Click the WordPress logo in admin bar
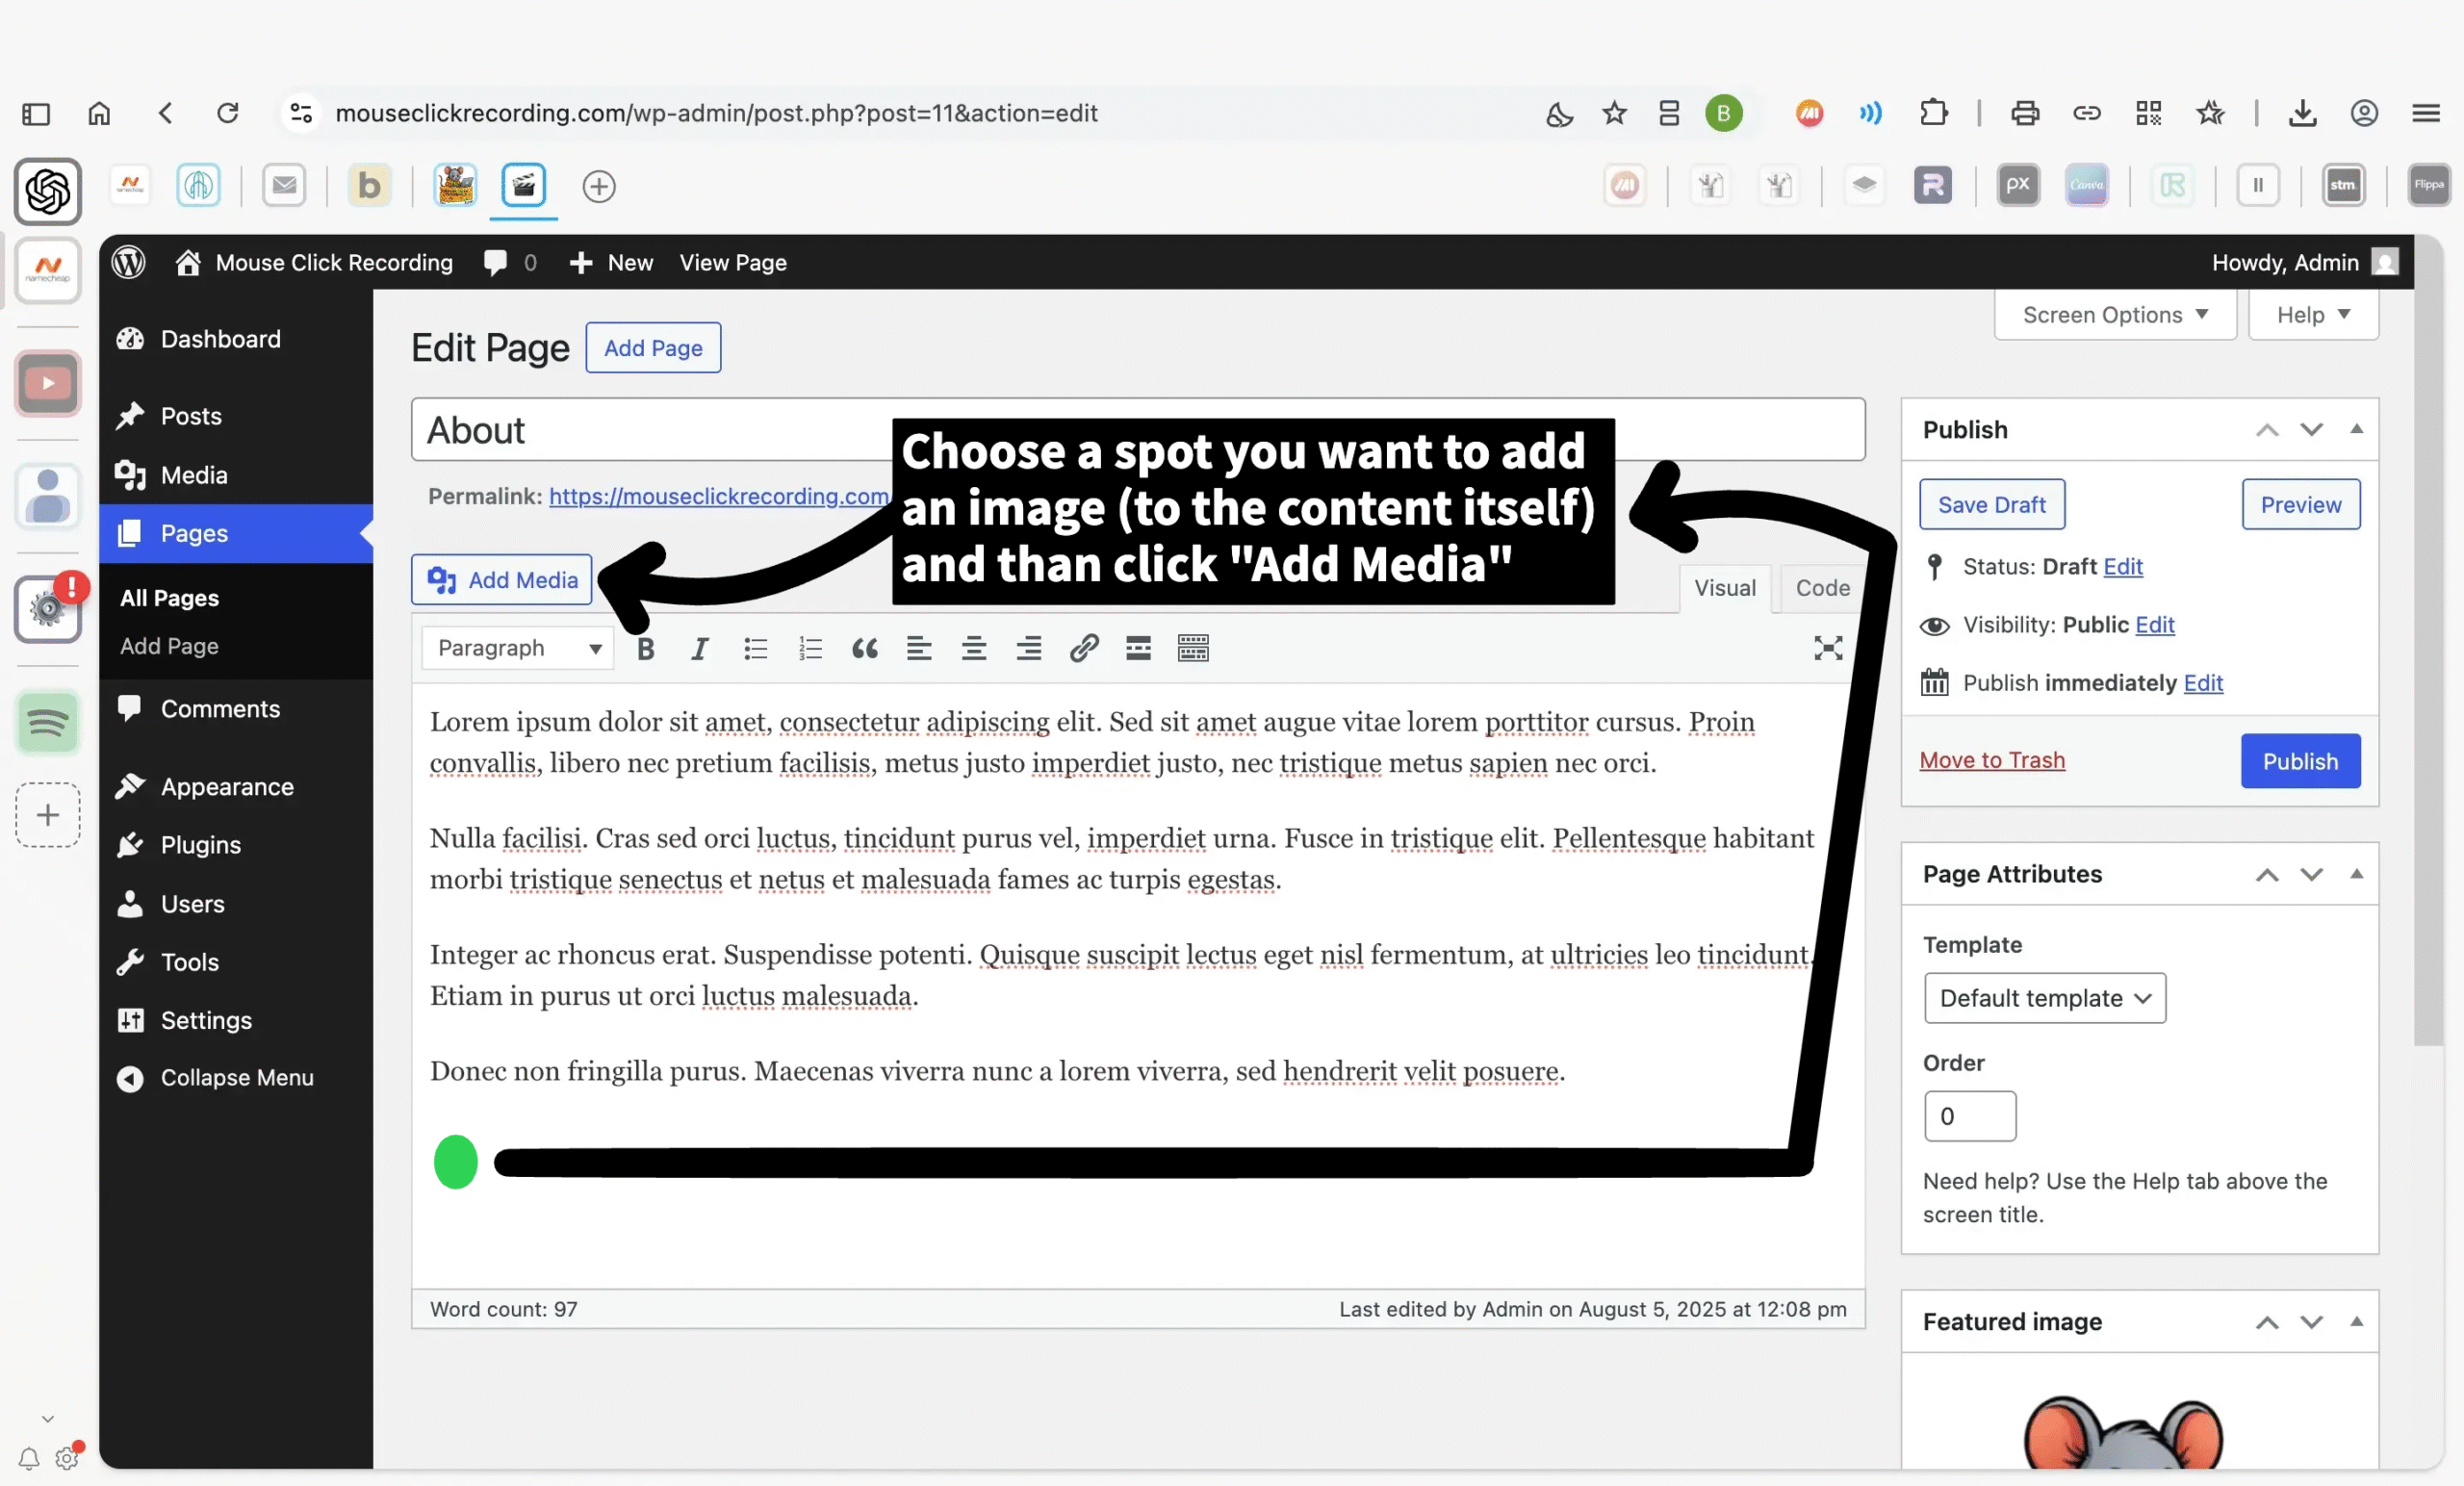The width and height of the screenshot is (2464, 1486). [x=129, y=263]
